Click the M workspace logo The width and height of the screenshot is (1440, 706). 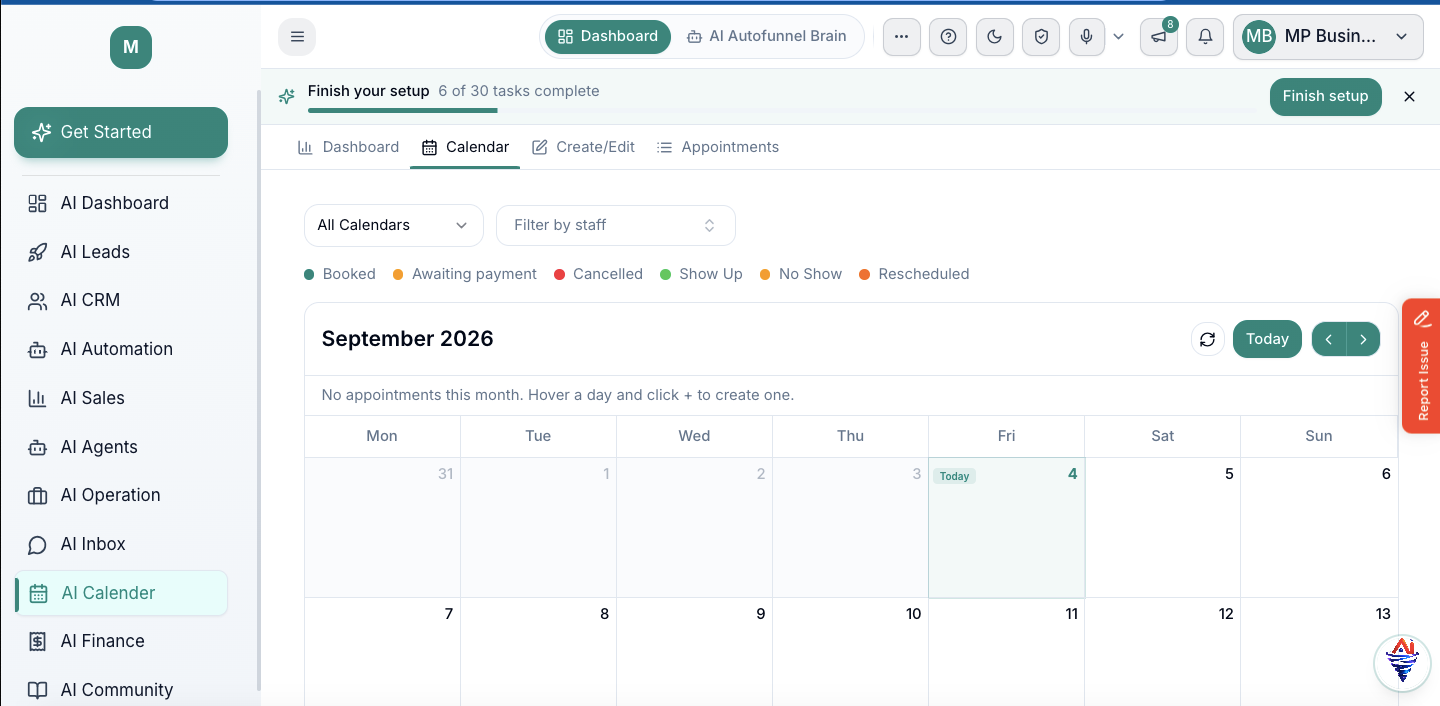tap(131, 47)
